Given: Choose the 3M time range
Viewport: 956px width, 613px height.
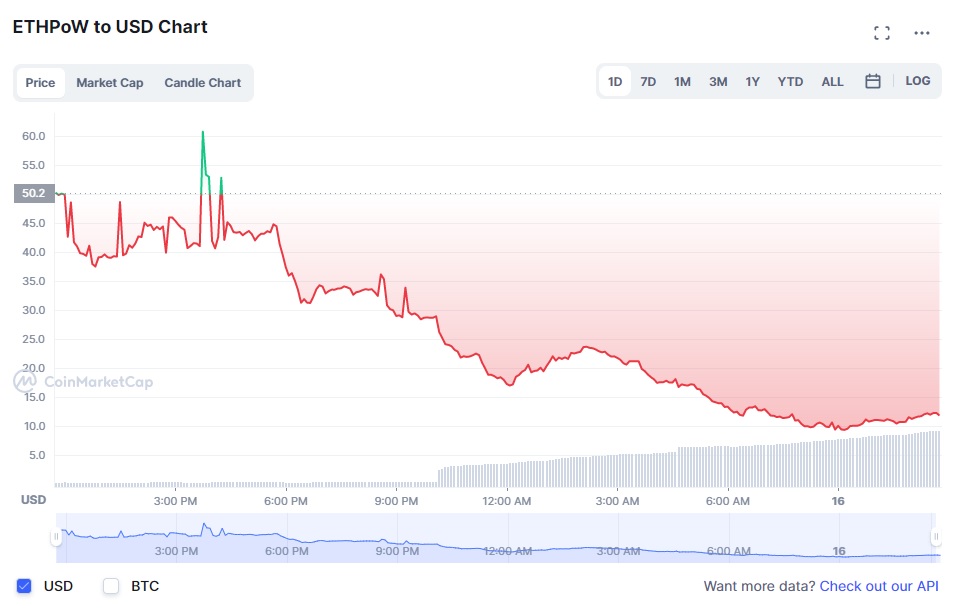Looking at the screenshot, I should coord(718,82).
